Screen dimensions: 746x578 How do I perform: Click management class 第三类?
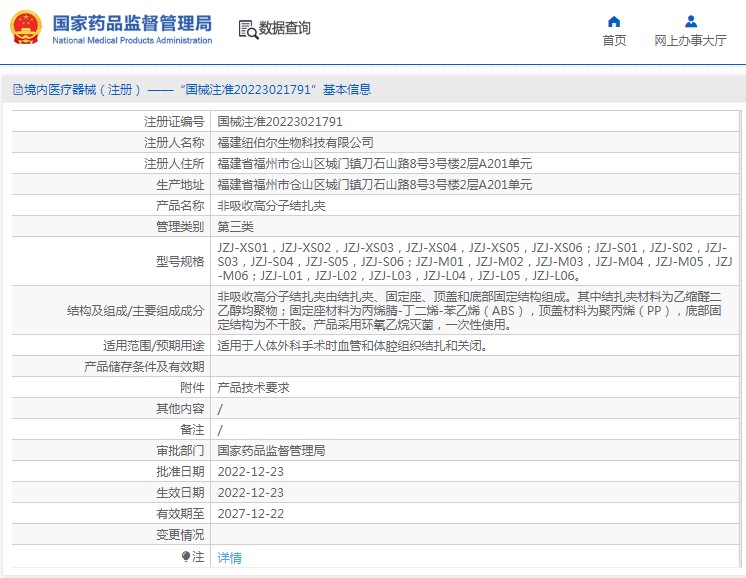click(x=236, y=226)
